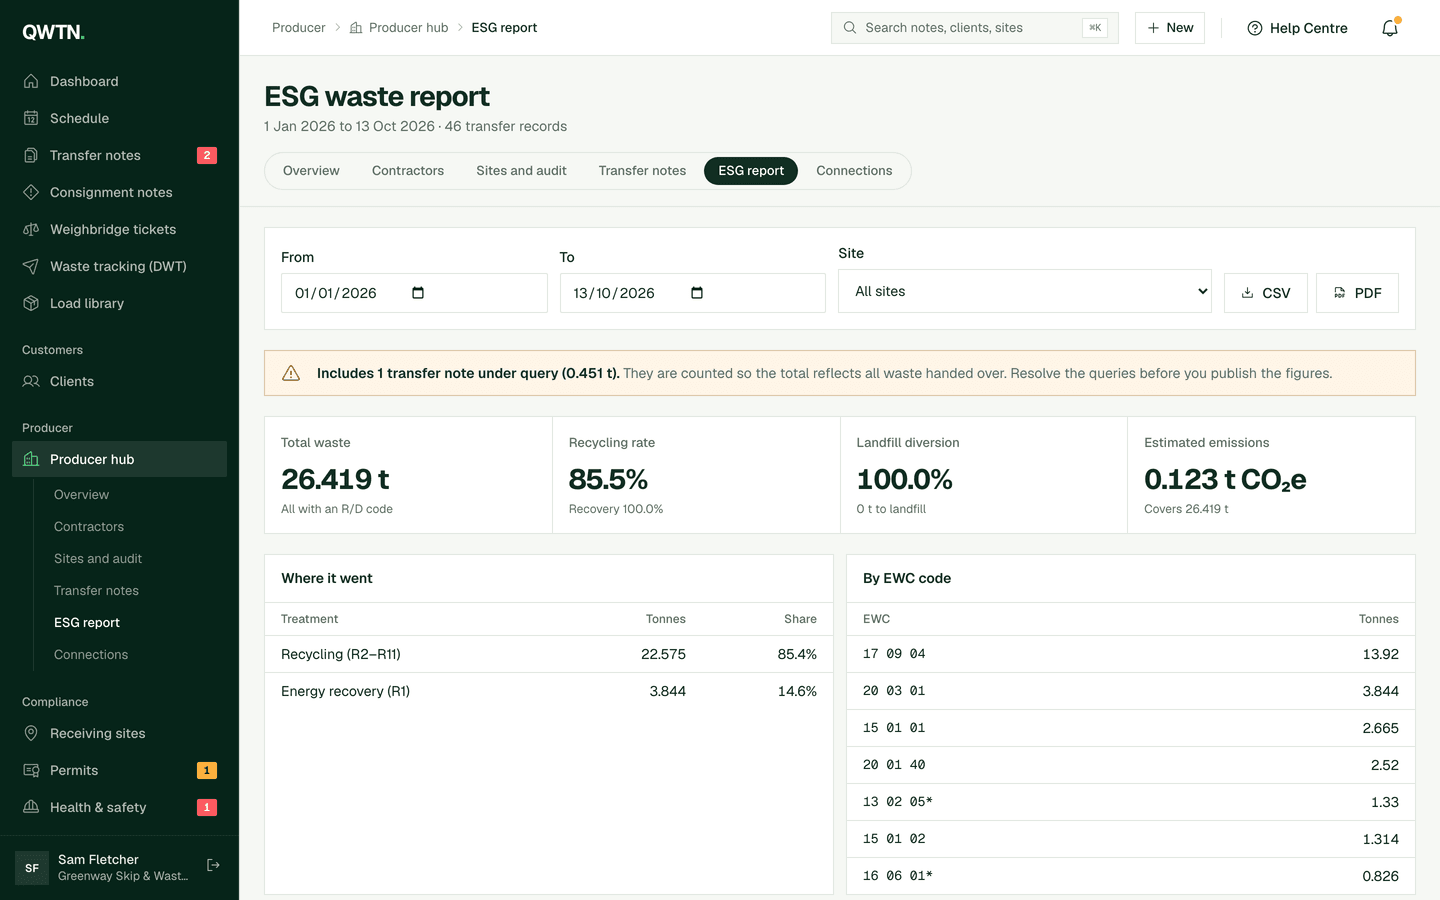Open Clients under Customers
The width and height of the screenshot is (1440, 900).
pyautogui.click(x=119, y=381)
